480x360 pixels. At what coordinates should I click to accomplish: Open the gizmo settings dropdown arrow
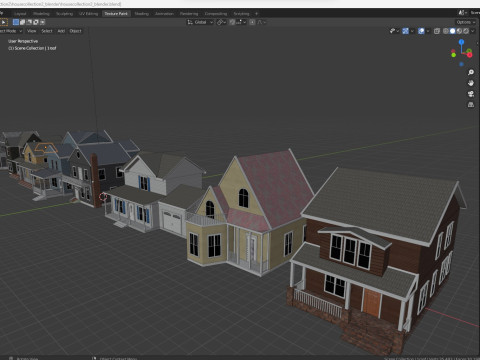412,31
